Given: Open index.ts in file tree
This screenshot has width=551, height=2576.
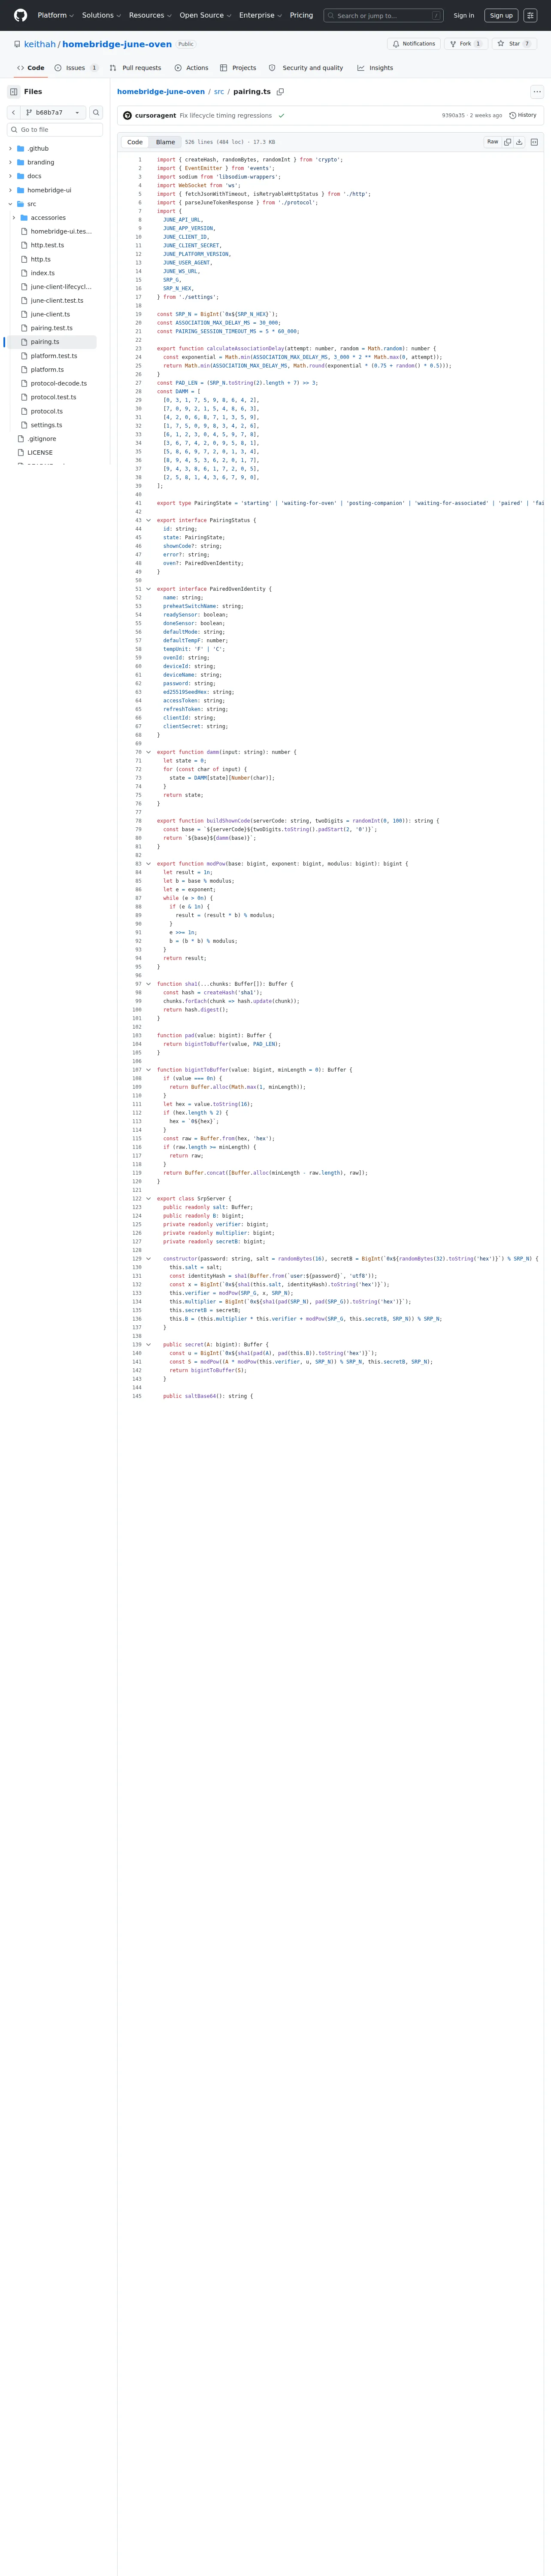Looking at the screenshot, I should 43,273.
